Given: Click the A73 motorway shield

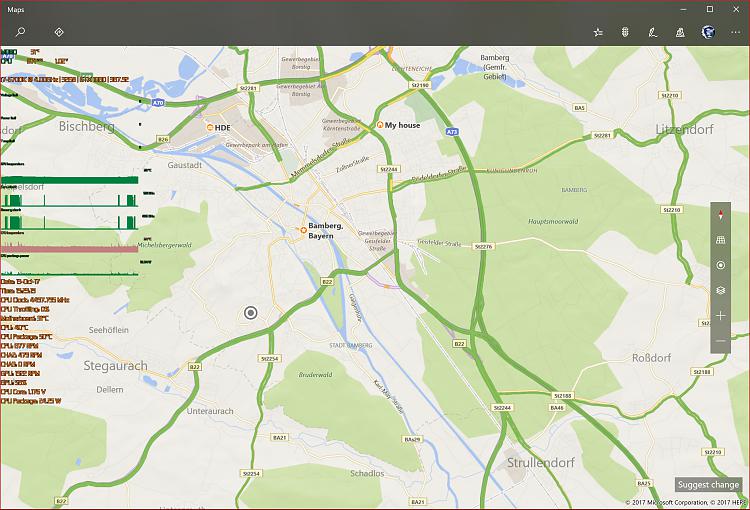Looking at the screenshot, I should pyautogui.click(x=452, y=132).
